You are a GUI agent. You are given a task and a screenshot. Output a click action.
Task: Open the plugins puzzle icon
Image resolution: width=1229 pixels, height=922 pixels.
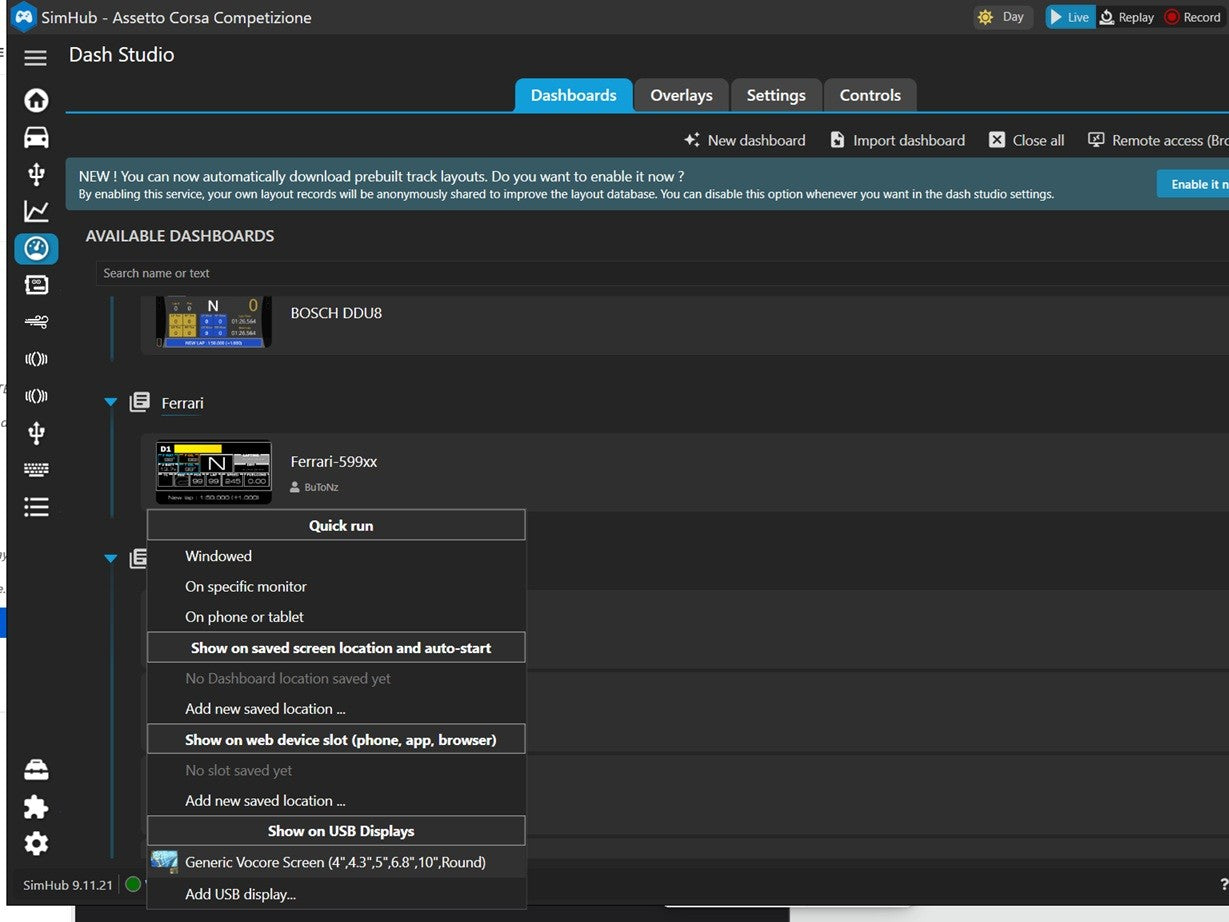tap(36, 806)
